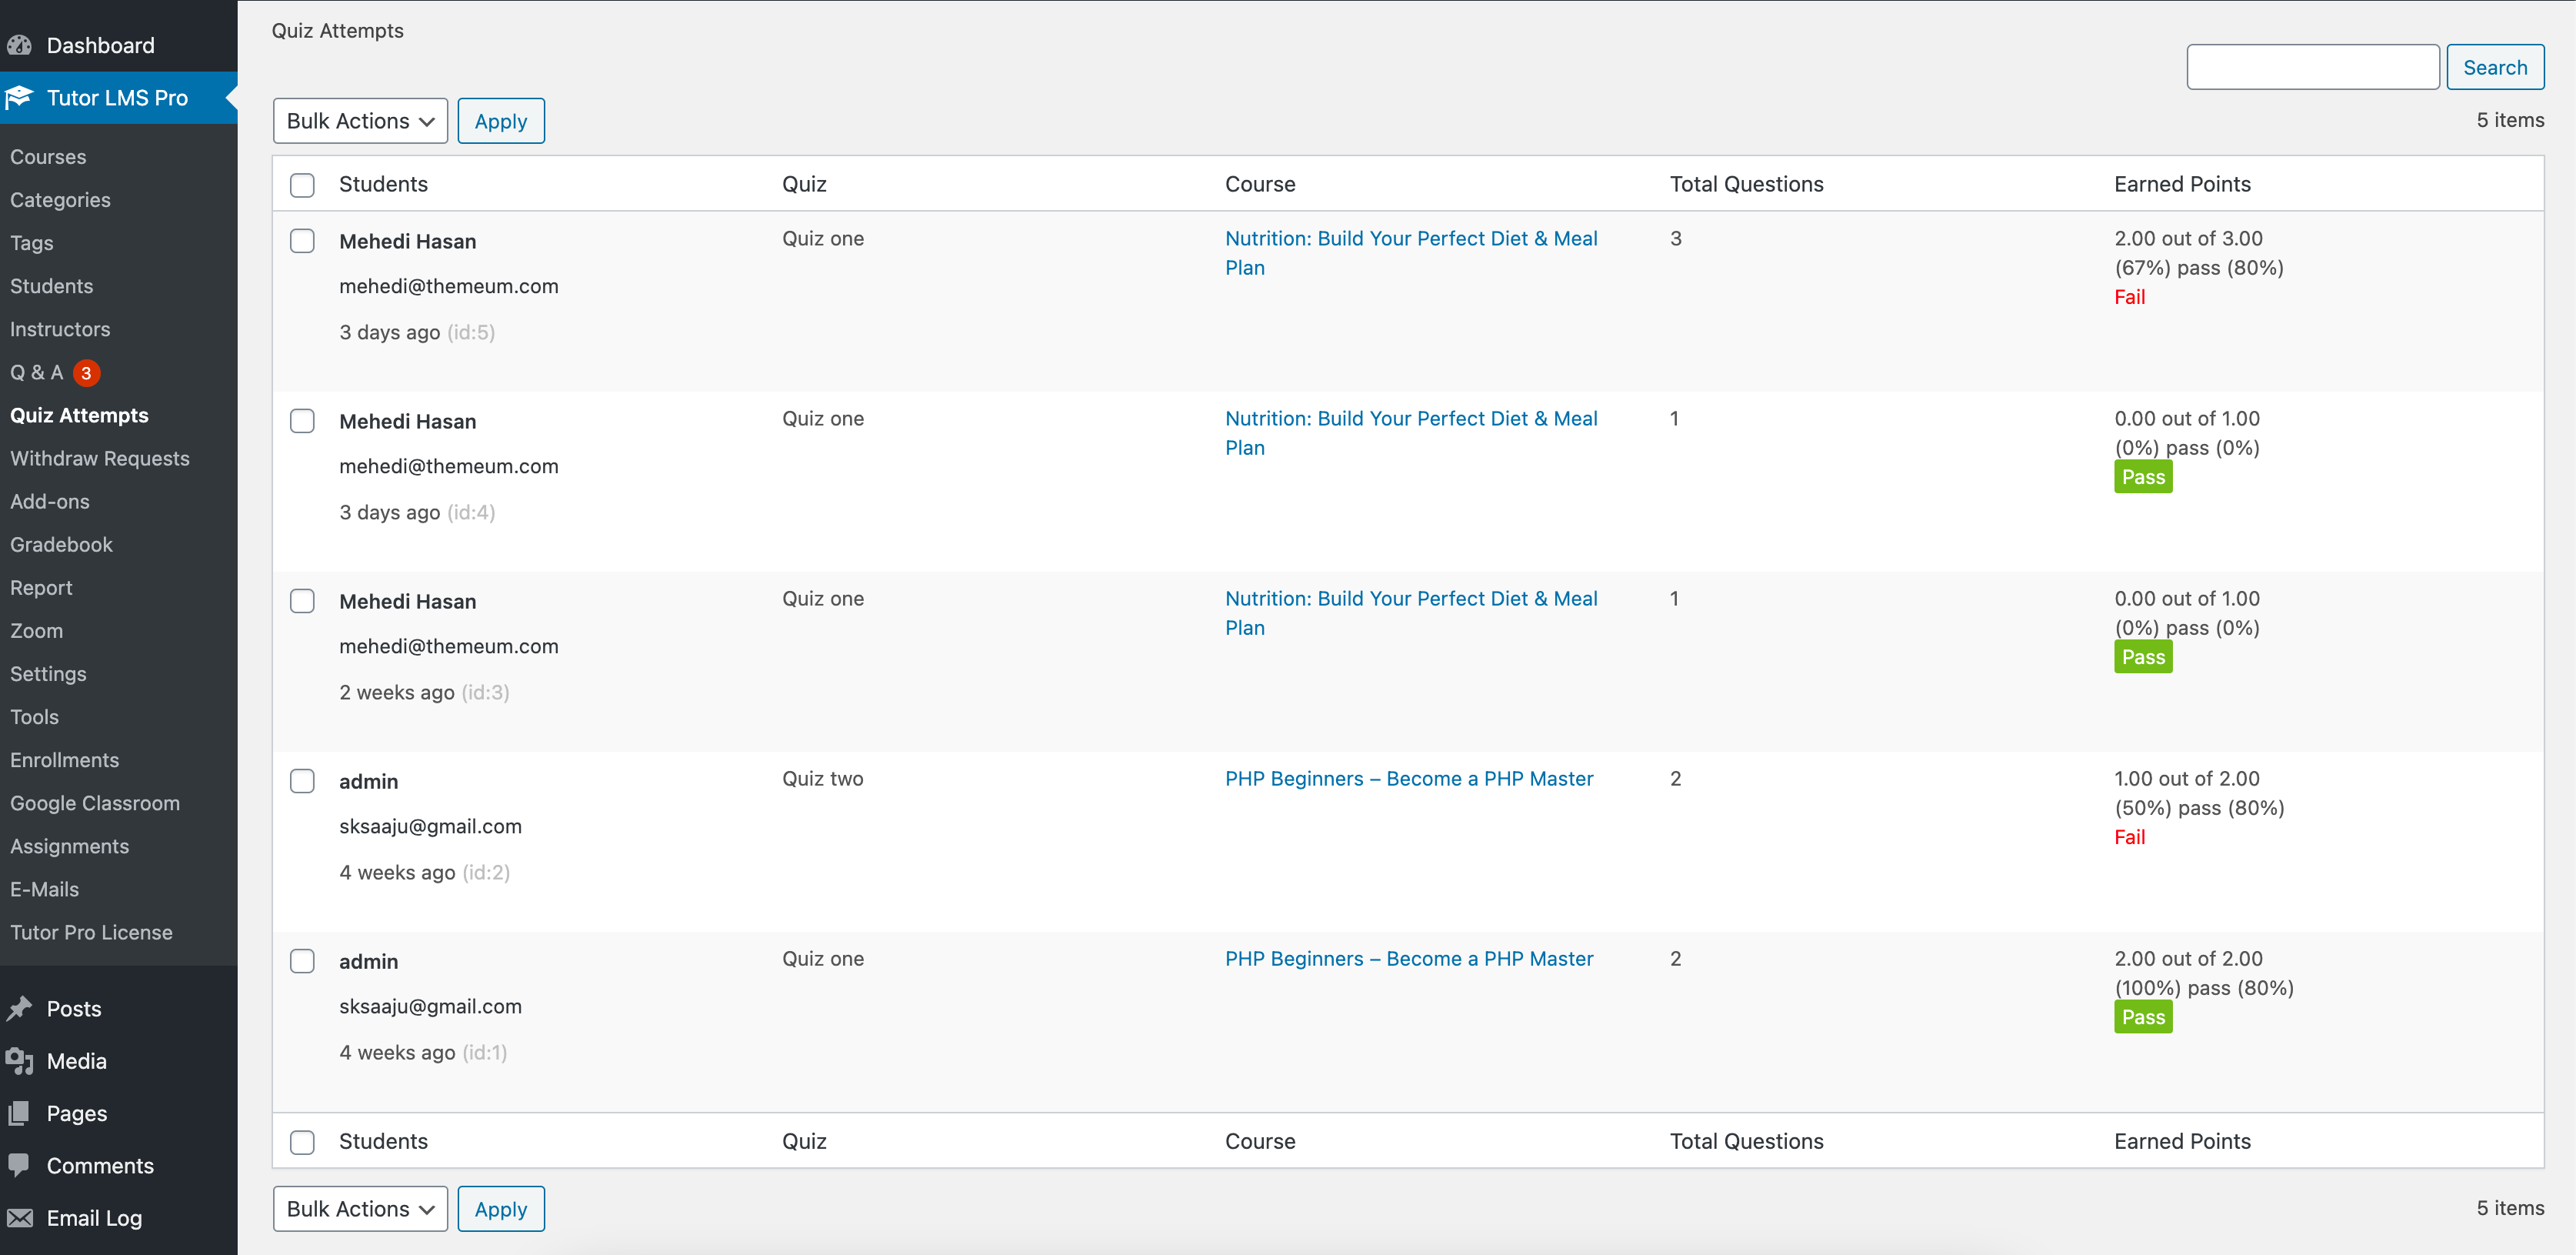Open Tools menu item
The width and height of the screenshot is (2576, 1255).
(34, 716)
